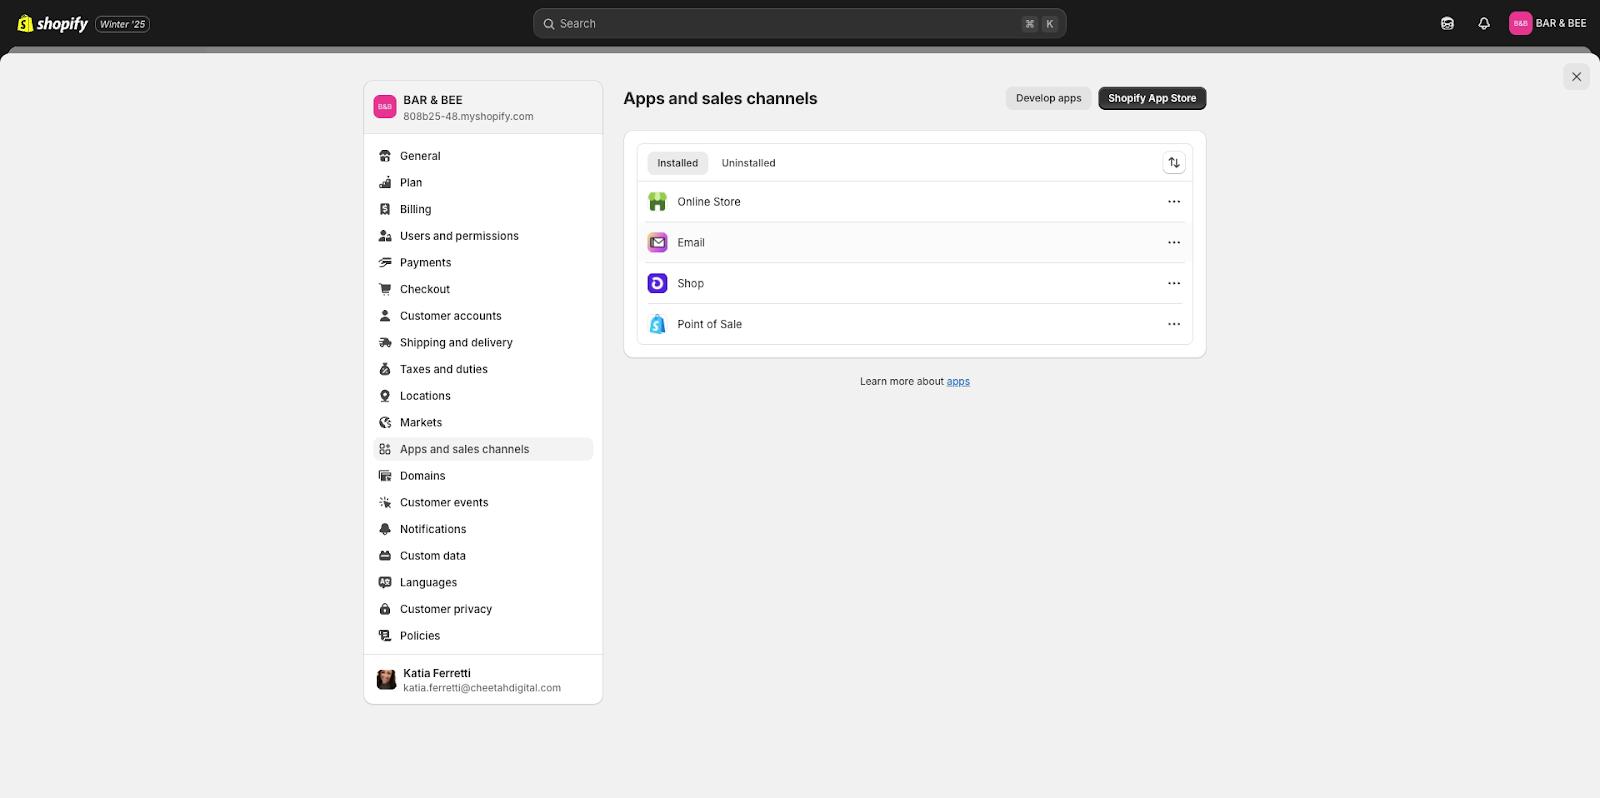The width and height of the screenshot is (1600, 798).
Task: Open the more options menu for Online Store
Action: [x=1174, y=202]
